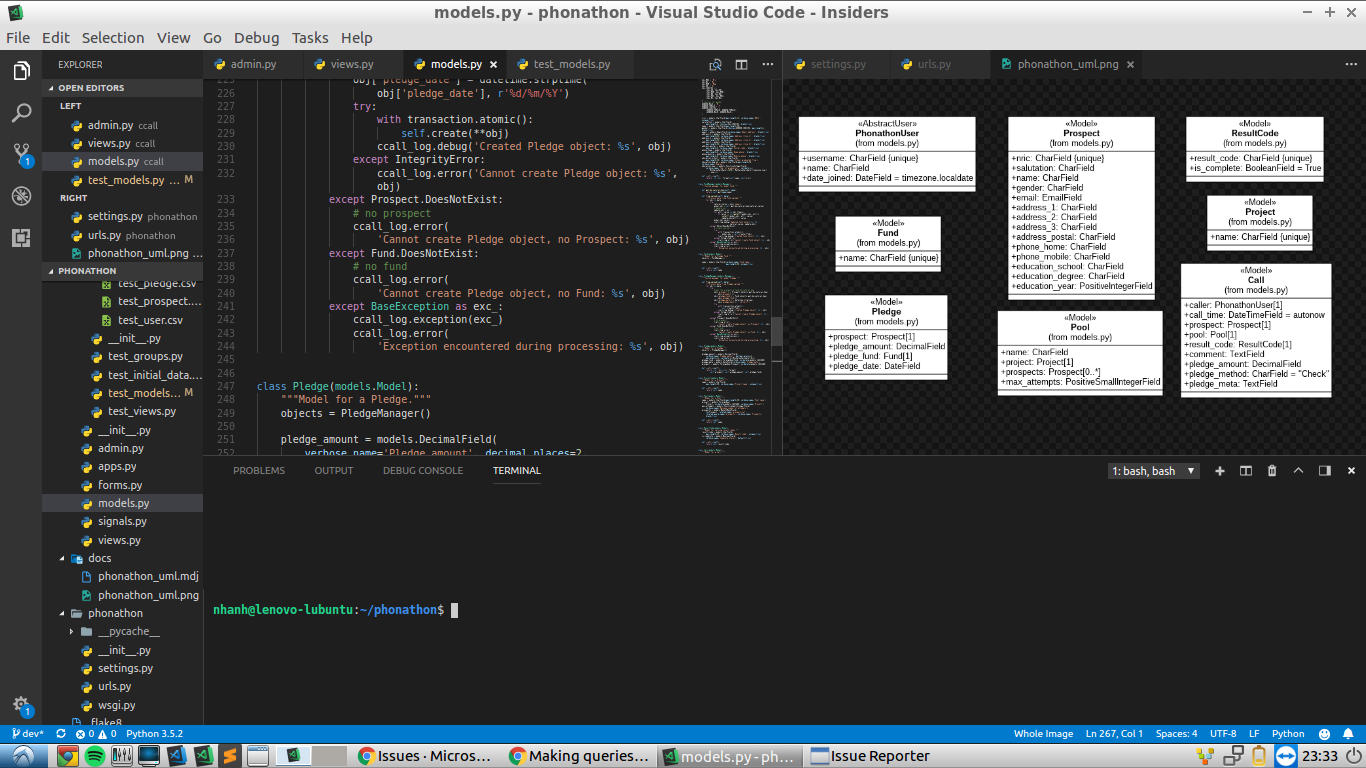
Task: Select the UTF-8 encoding indicator
Action: pyautogui.click(x=1223, y=733)
